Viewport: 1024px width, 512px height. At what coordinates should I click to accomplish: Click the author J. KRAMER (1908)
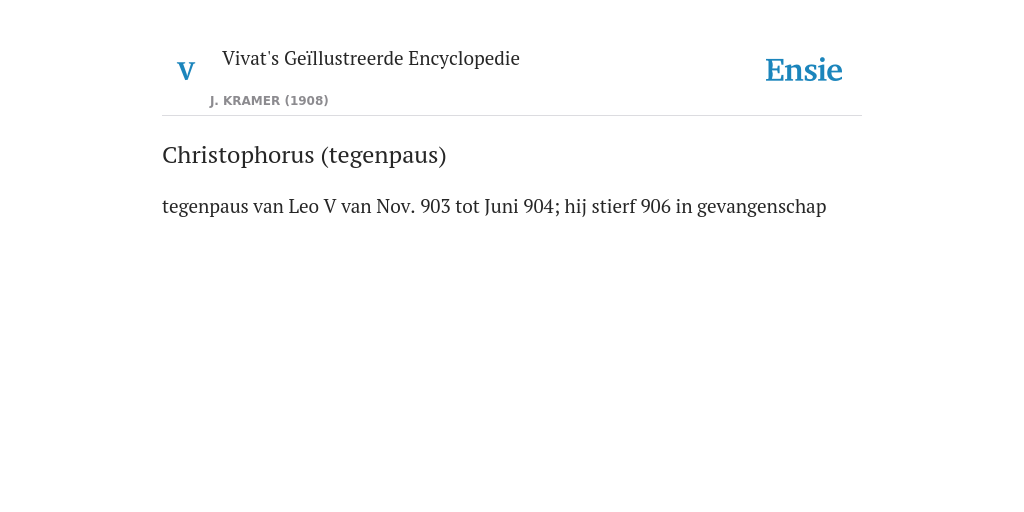pos(269,101)
